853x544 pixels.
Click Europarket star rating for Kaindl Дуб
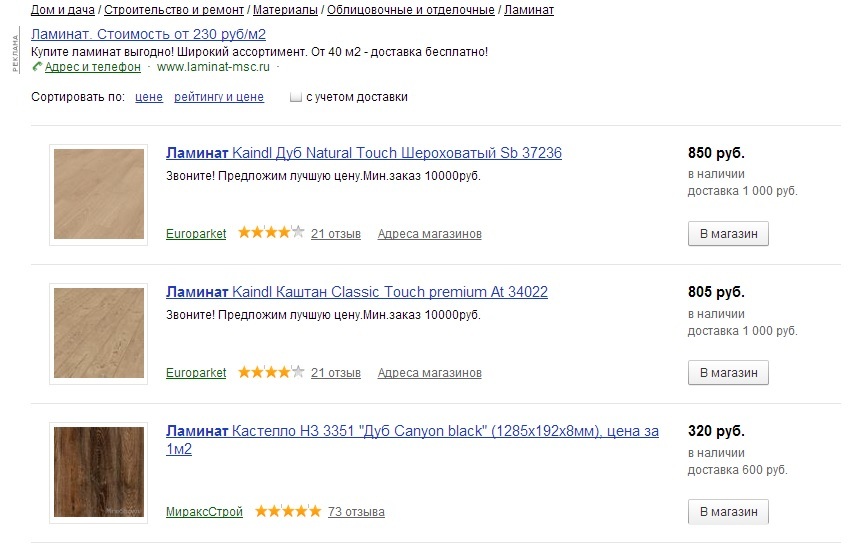[x=271, y=233]
